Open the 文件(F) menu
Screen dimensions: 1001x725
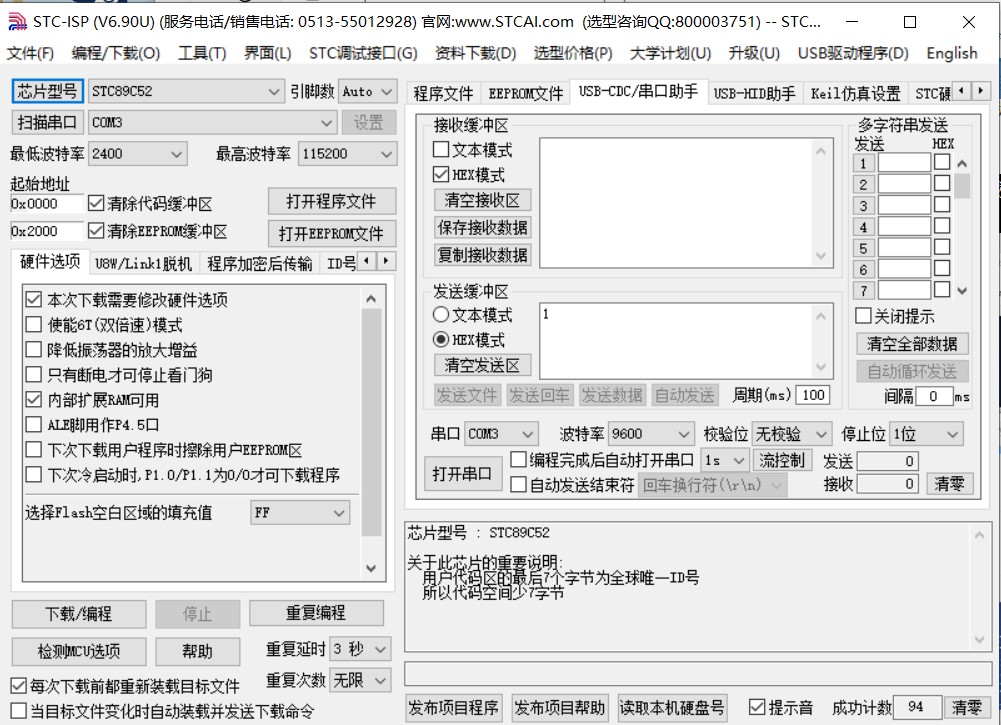[30, 53]
